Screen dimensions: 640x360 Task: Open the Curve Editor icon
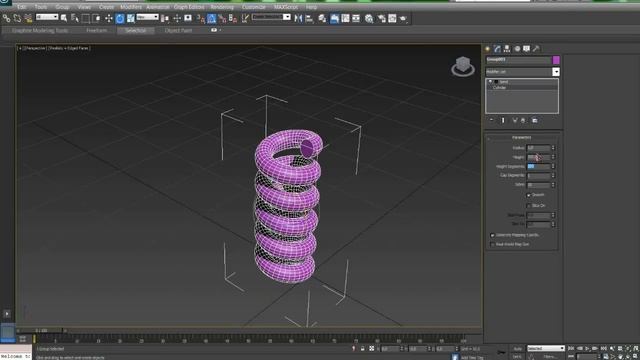(345, 18)
